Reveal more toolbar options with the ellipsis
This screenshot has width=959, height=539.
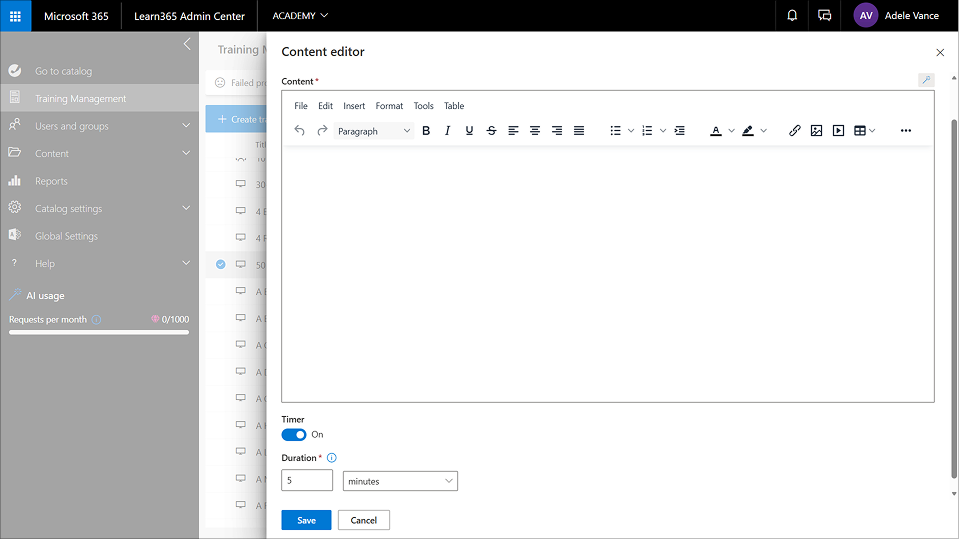pyautogui.click(x=906, y=131)
